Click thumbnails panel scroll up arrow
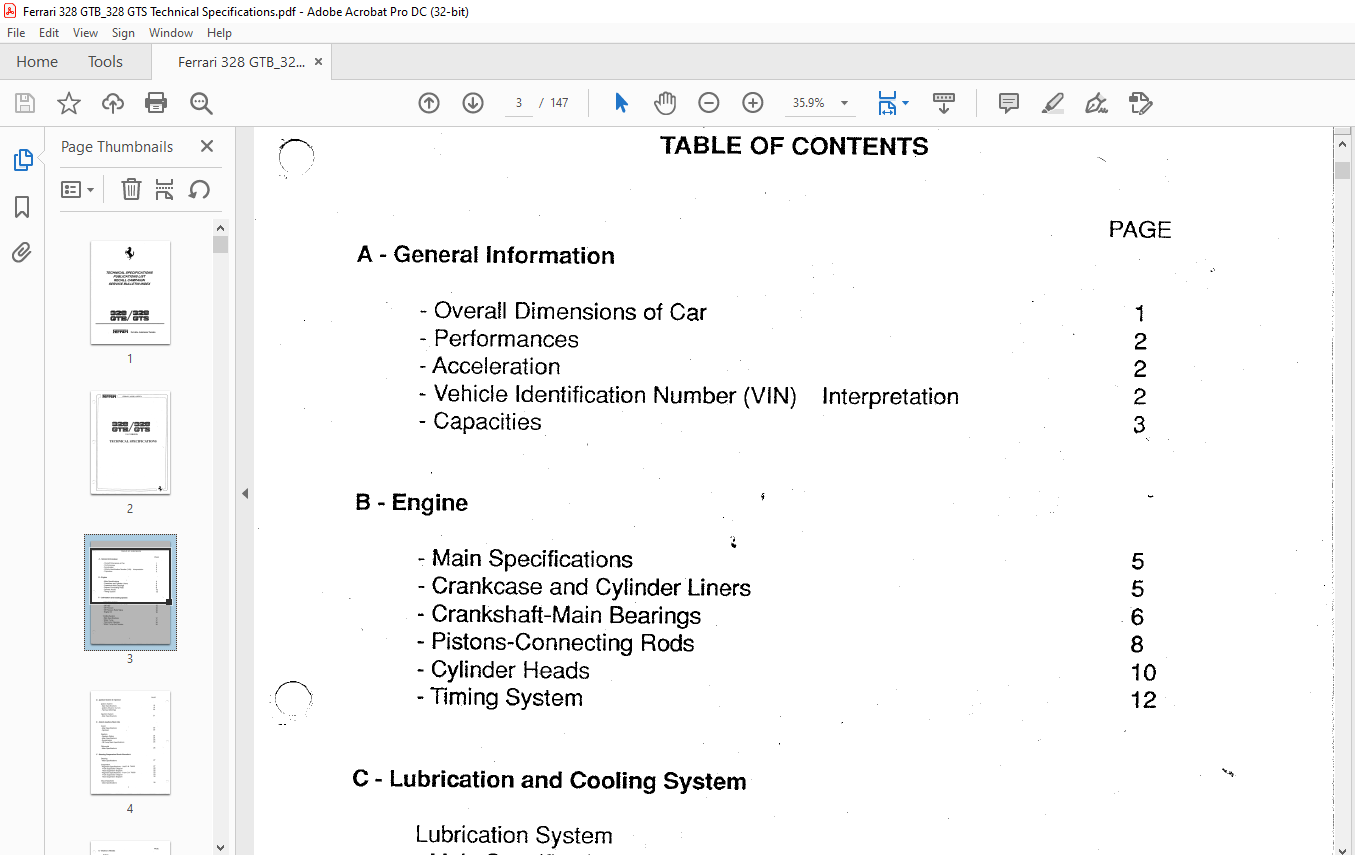This screenshot has height=855, width=1355. pos(220,227)
